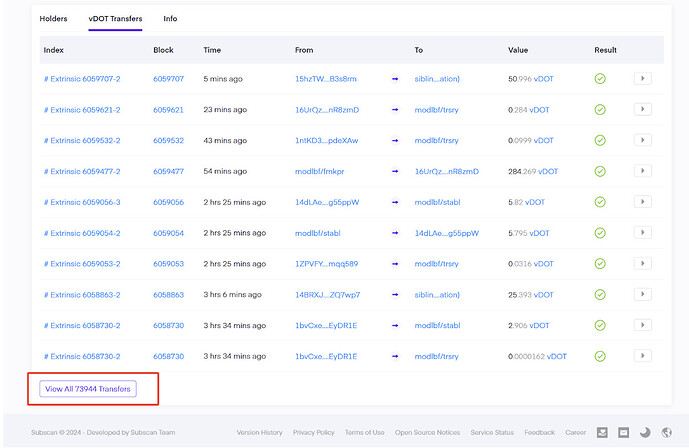Viewport: 689px width, 448px height.
Task: Open sender modlbf/fmkpr address
Action: [x=319, y=171]
